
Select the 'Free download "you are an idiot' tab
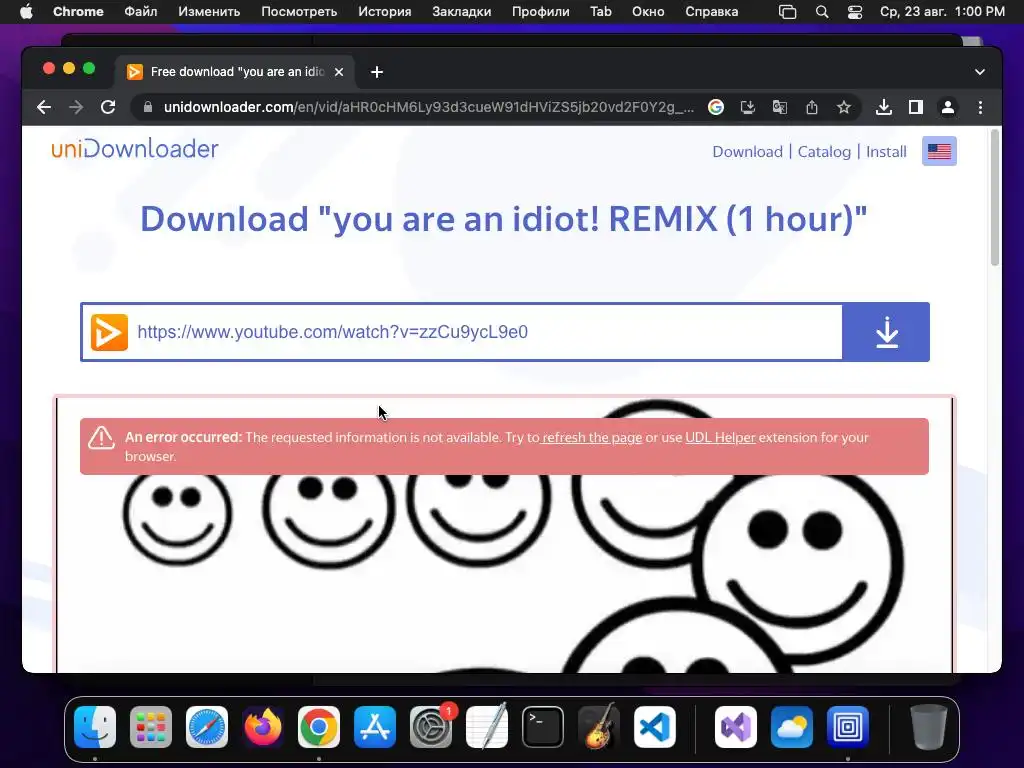click(235, 72)
